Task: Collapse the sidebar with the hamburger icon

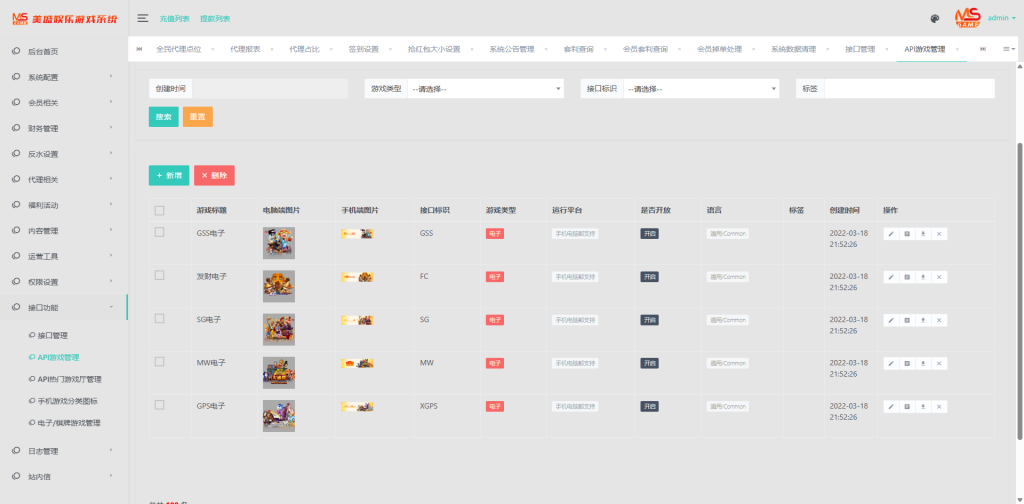Action: (143, 18)
